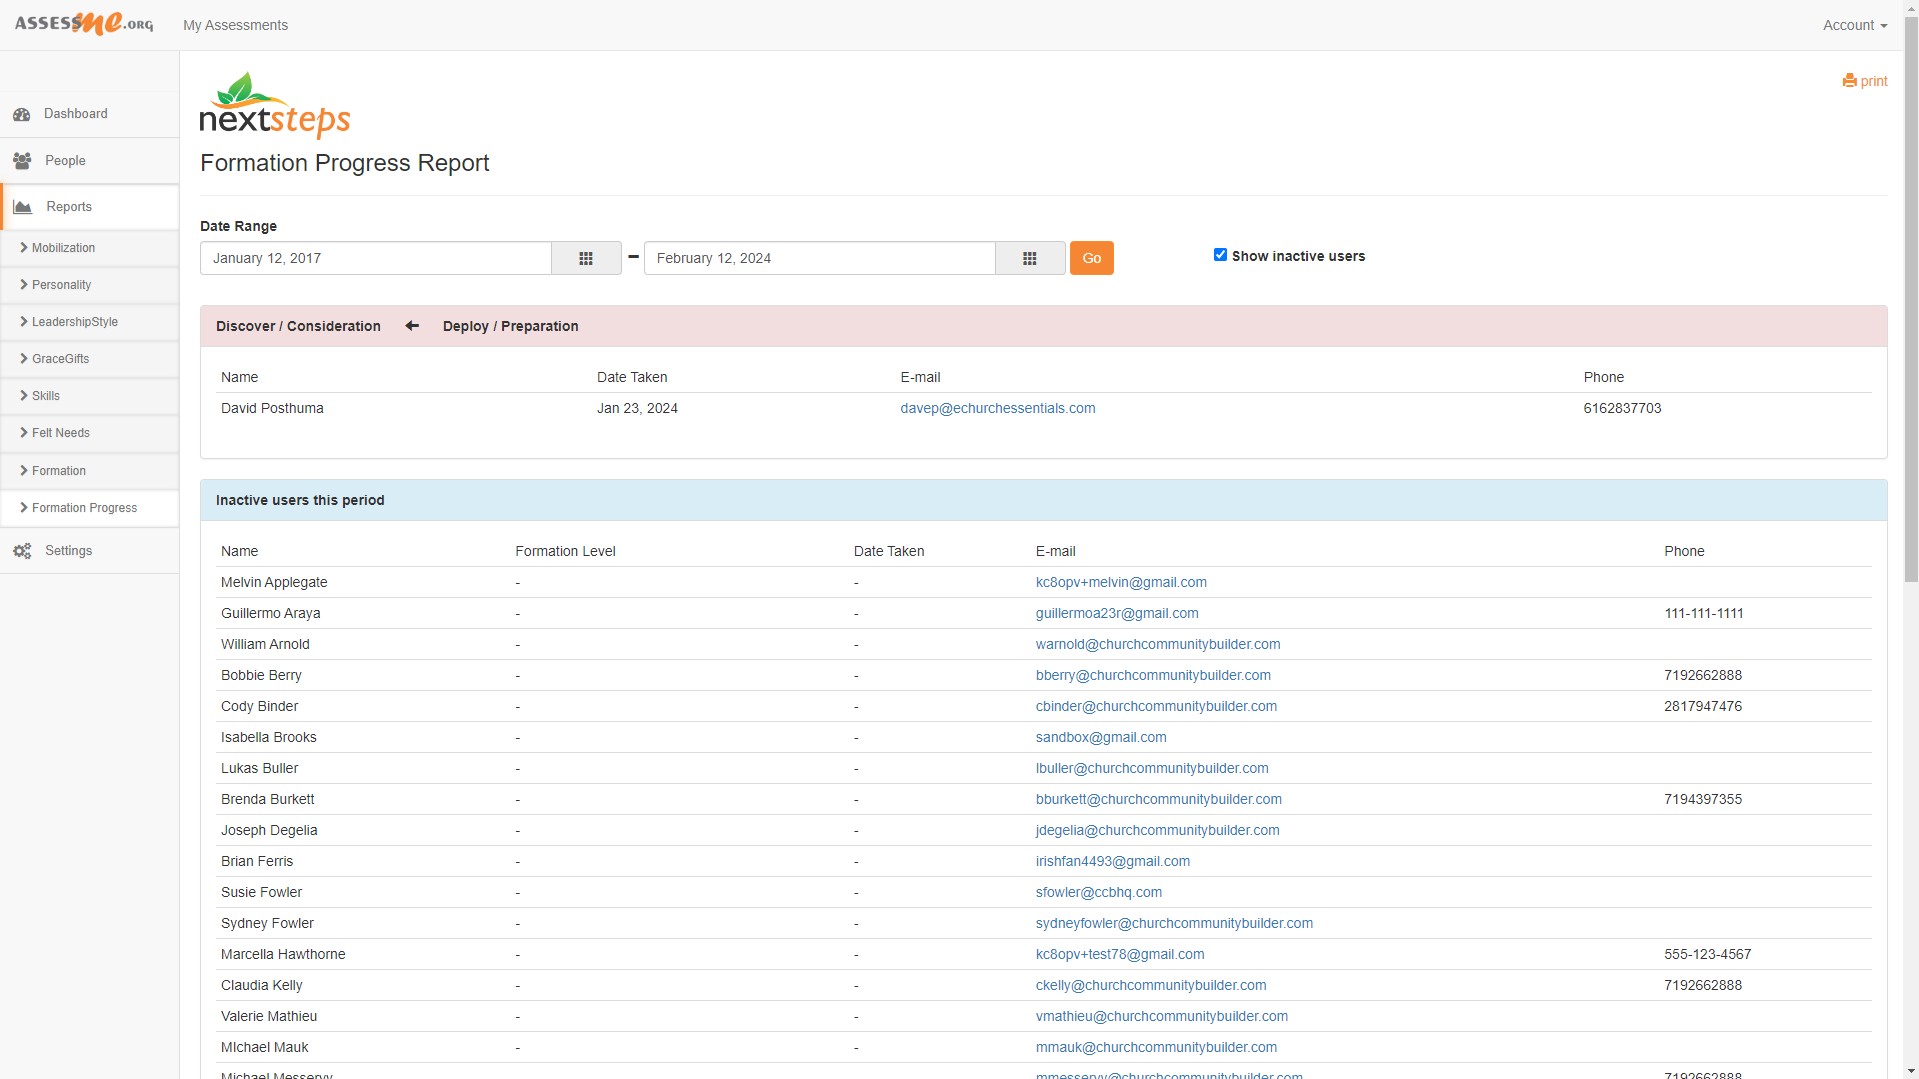This screenshot has height=1079, width=1919.
Task: Go to People in sidebar
Action: [65, 161]
